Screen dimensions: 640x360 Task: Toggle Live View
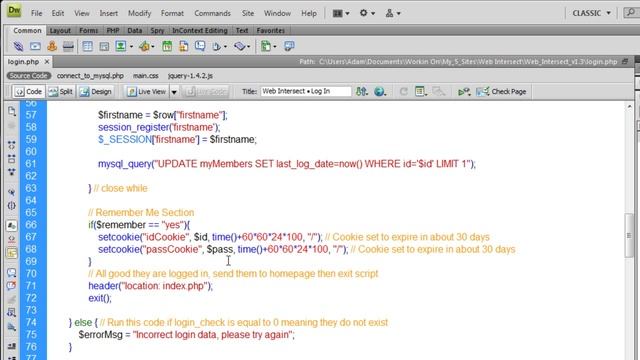point(147,91)
